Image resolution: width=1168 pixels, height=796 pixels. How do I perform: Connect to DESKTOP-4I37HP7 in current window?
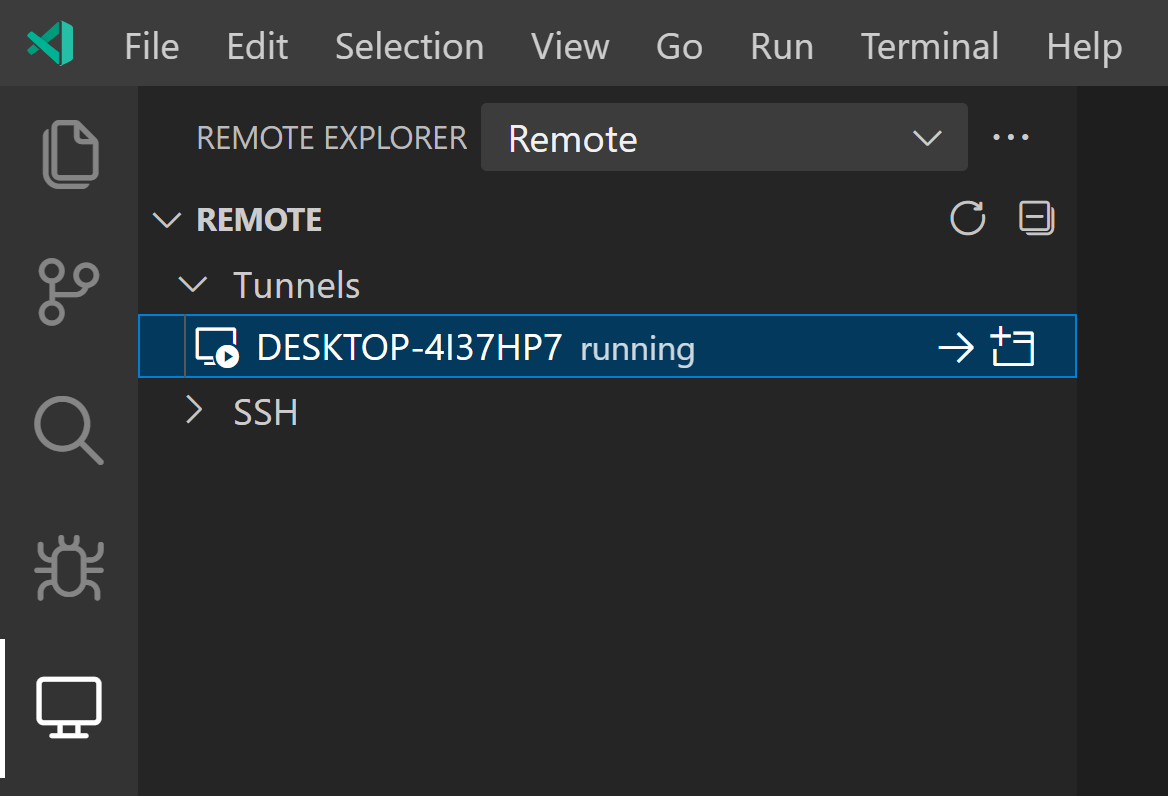click(x=956, y=347)
